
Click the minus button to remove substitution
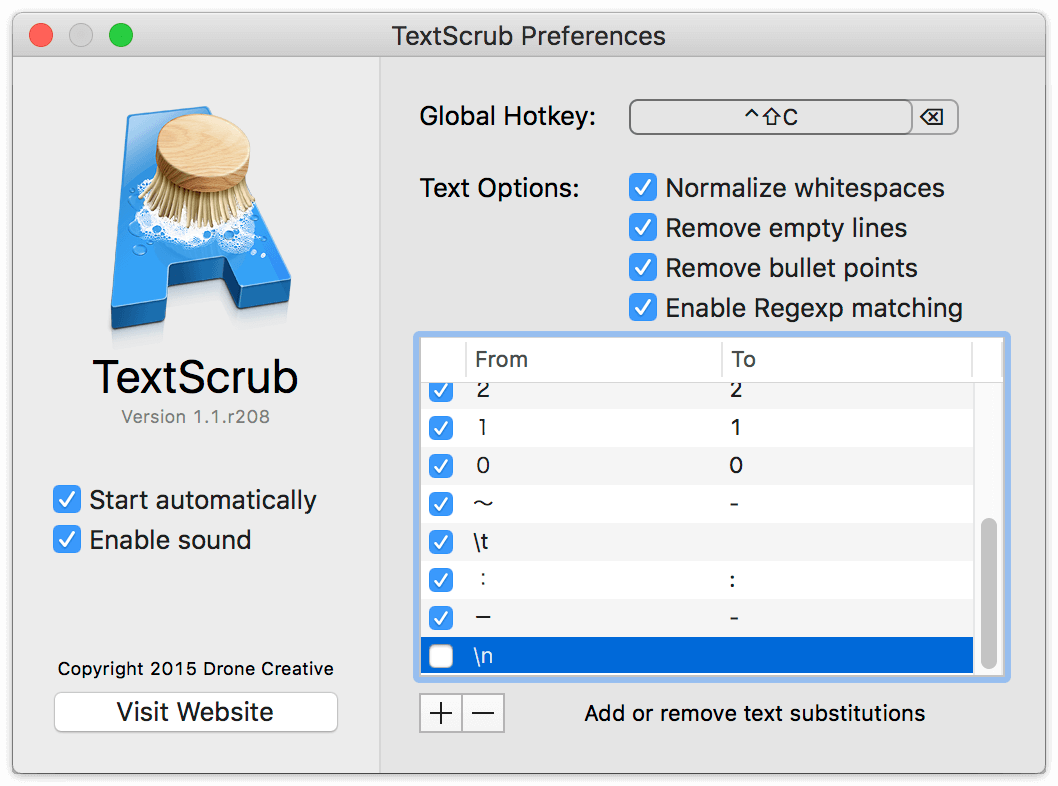tap(483, 713)
